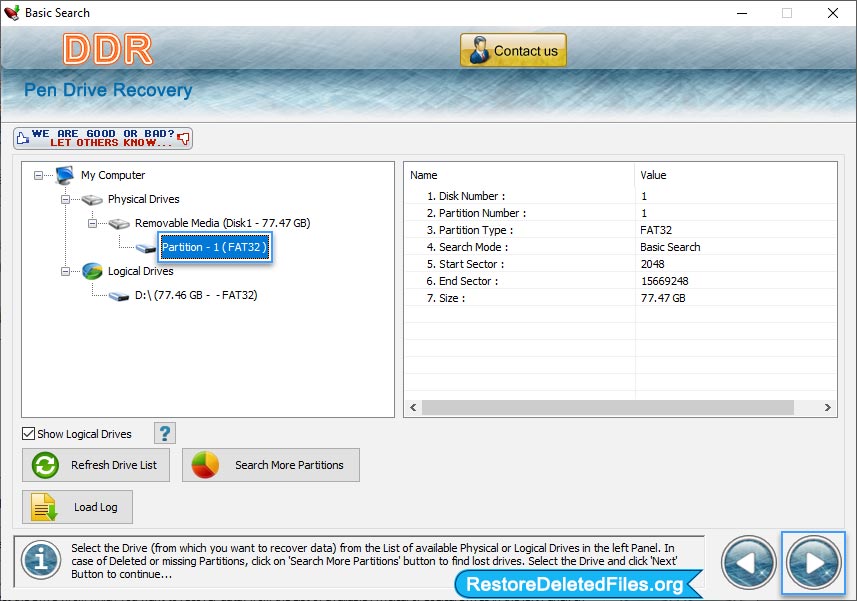Click the right arrow of details scrollbar

pos(827,408)
